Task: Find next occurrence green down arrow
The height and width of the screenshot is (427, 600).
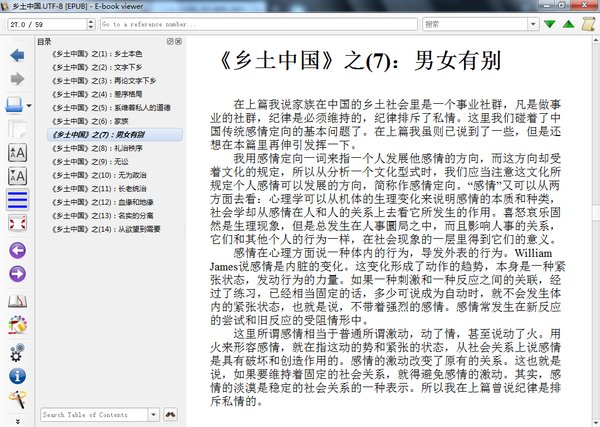Action: coord(549,24)
